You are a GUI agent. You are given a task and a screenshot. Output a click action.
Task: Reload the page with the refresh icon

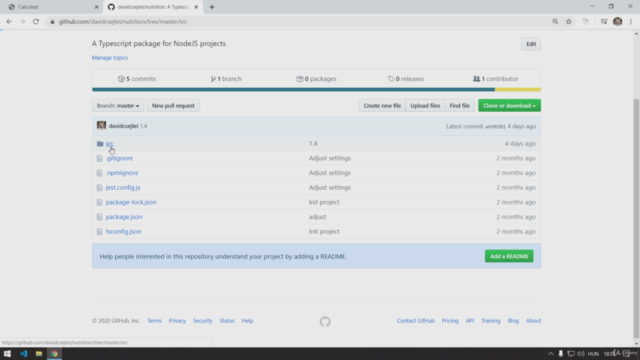[36, 22]
